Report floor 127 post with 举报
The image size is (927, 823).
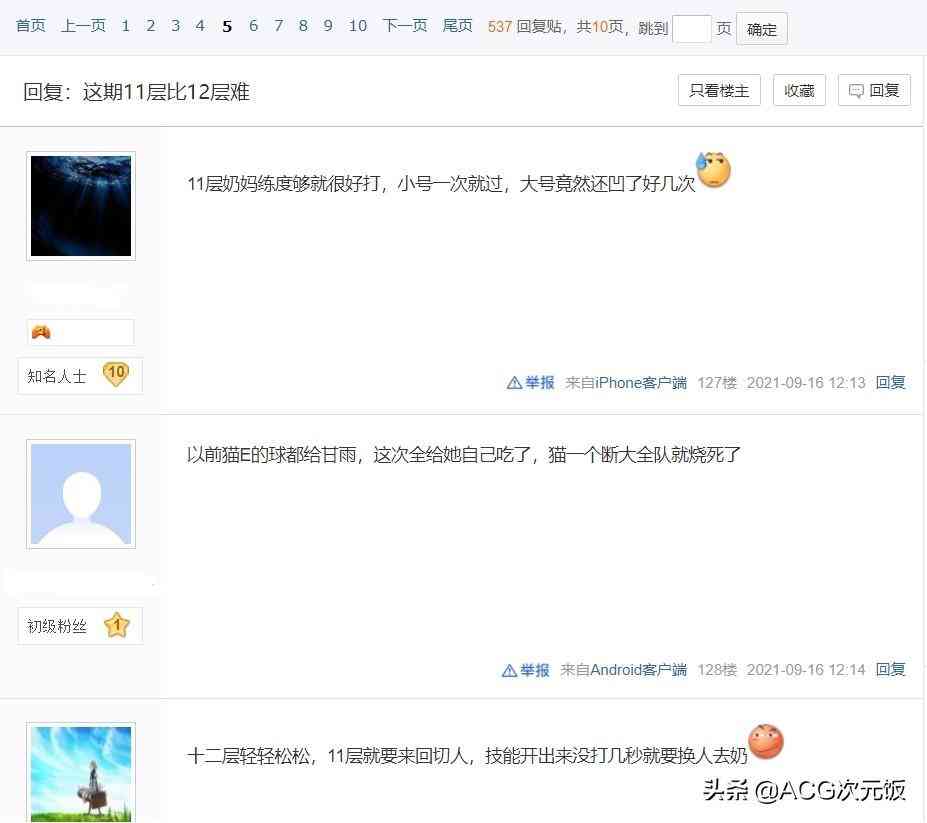pyautogui.click(x=531, y=383)
